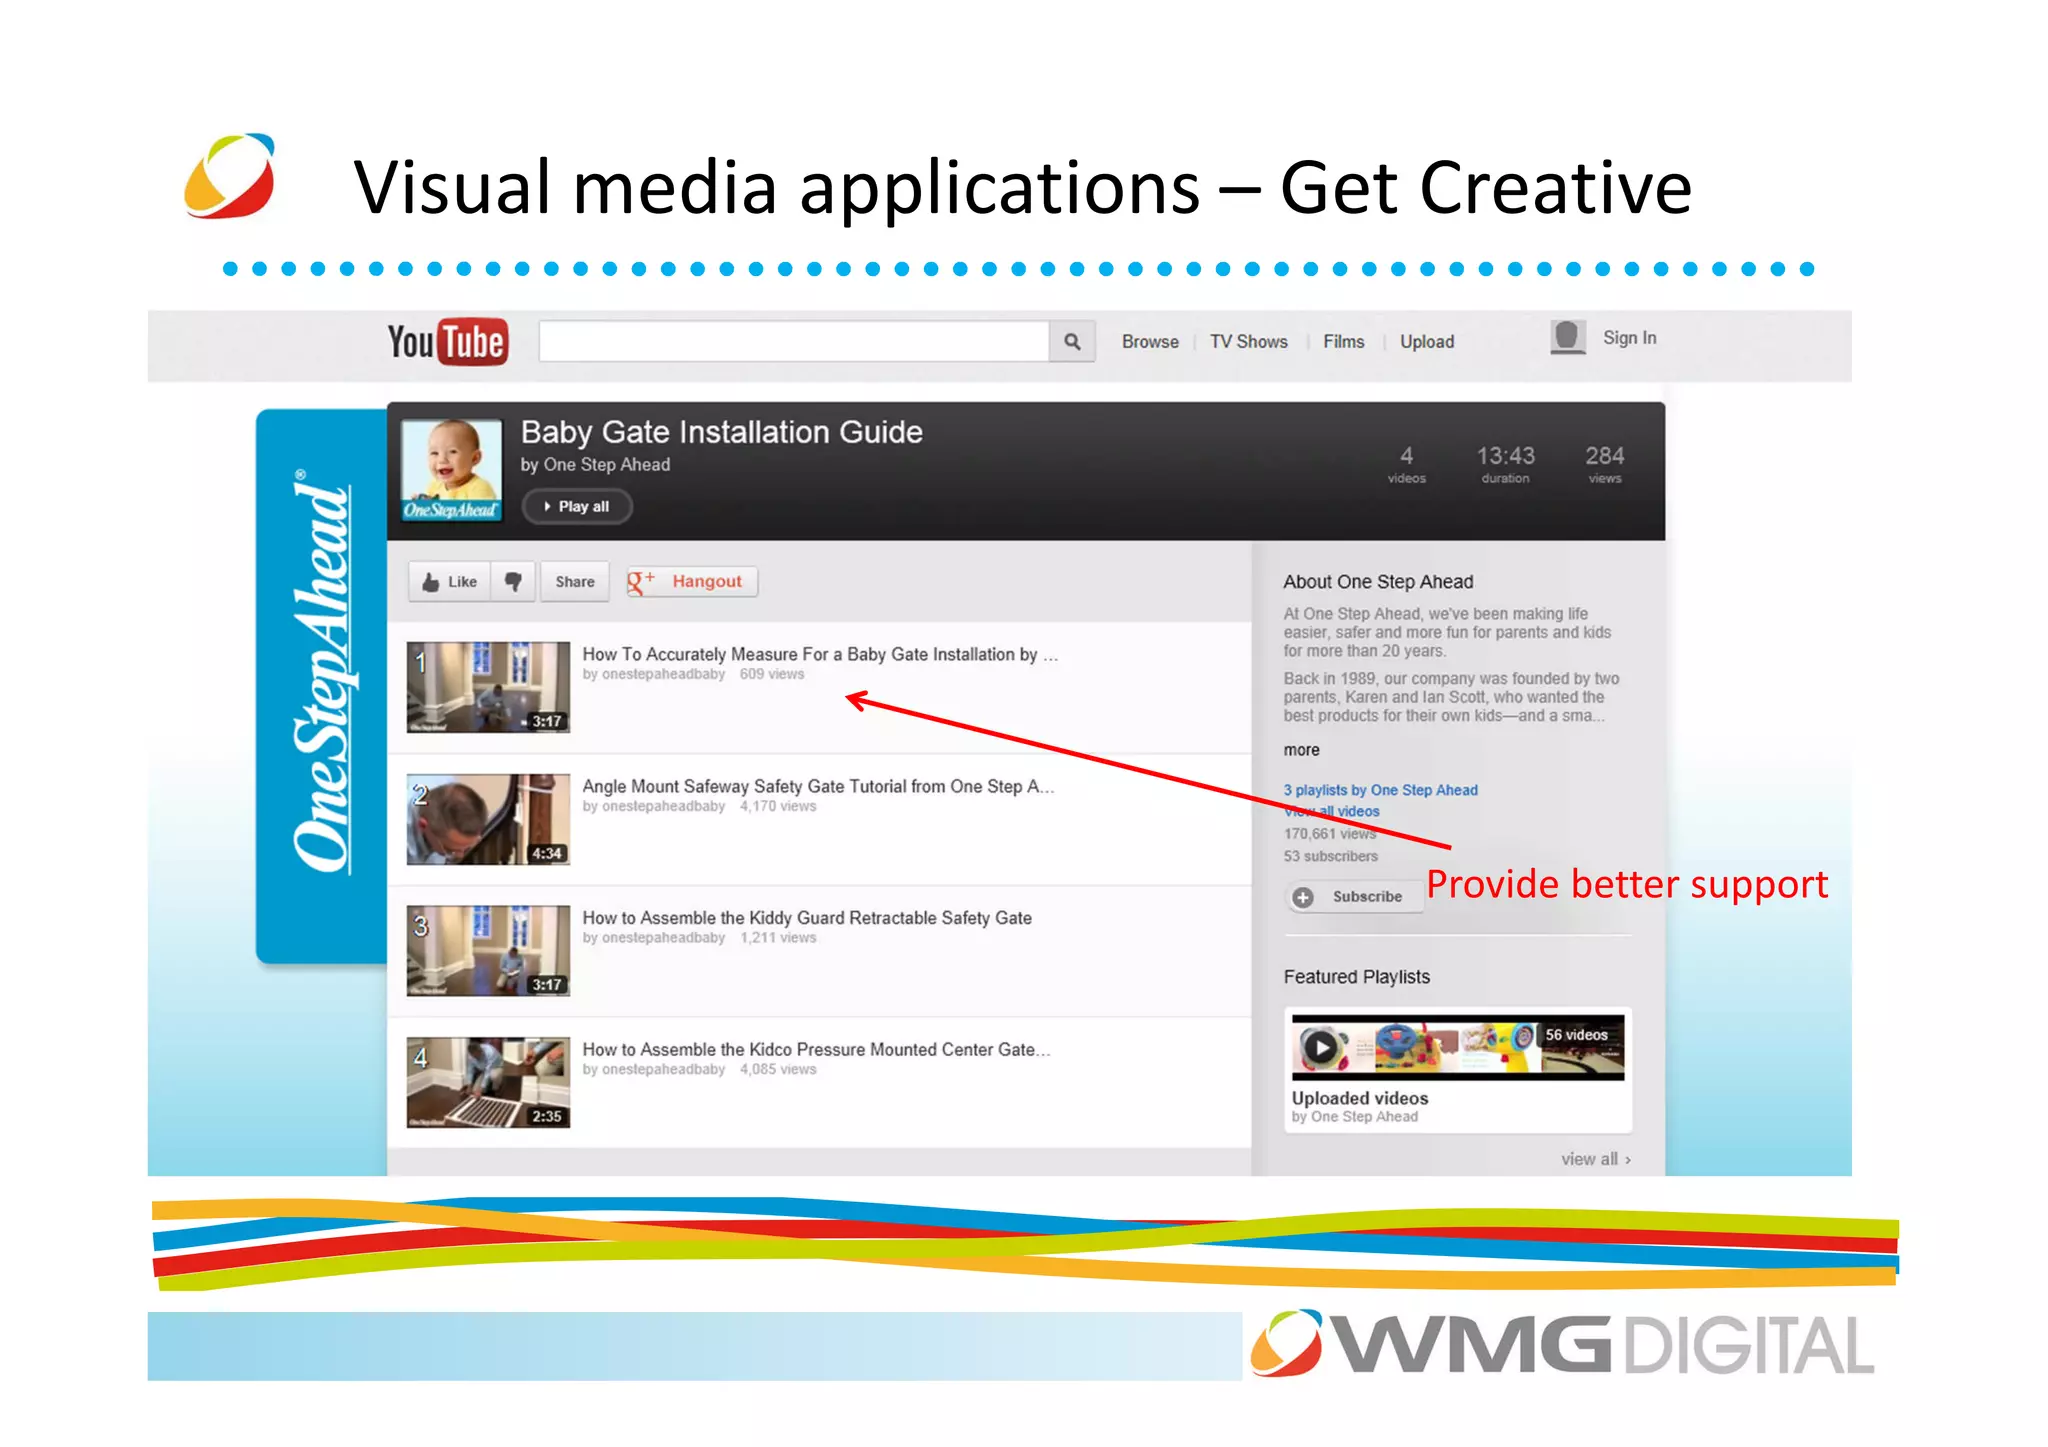Click the 'Featured Playlists' heading

click(1356, 977)
